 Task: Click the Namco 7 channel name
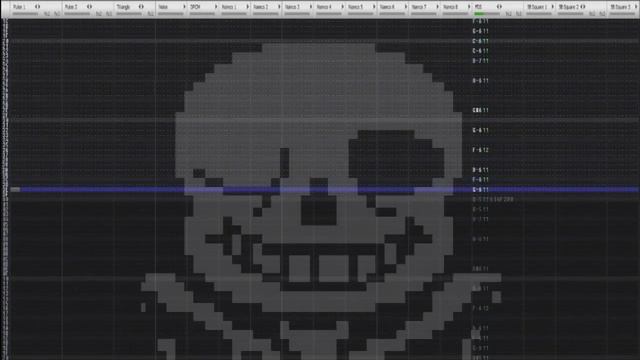pos(419,7)
